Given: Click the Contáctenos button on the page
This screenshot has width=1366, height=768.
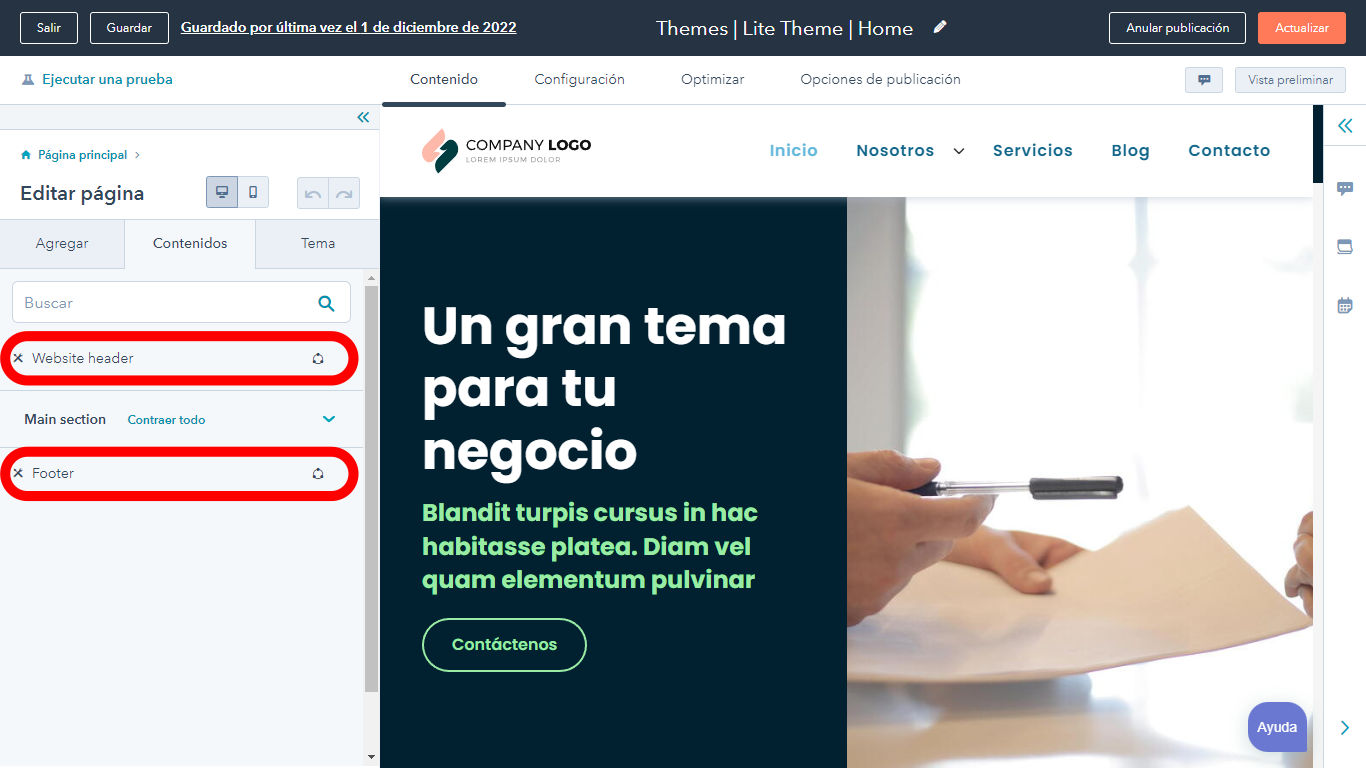Looking at the screenshot, I should (504, 645).
